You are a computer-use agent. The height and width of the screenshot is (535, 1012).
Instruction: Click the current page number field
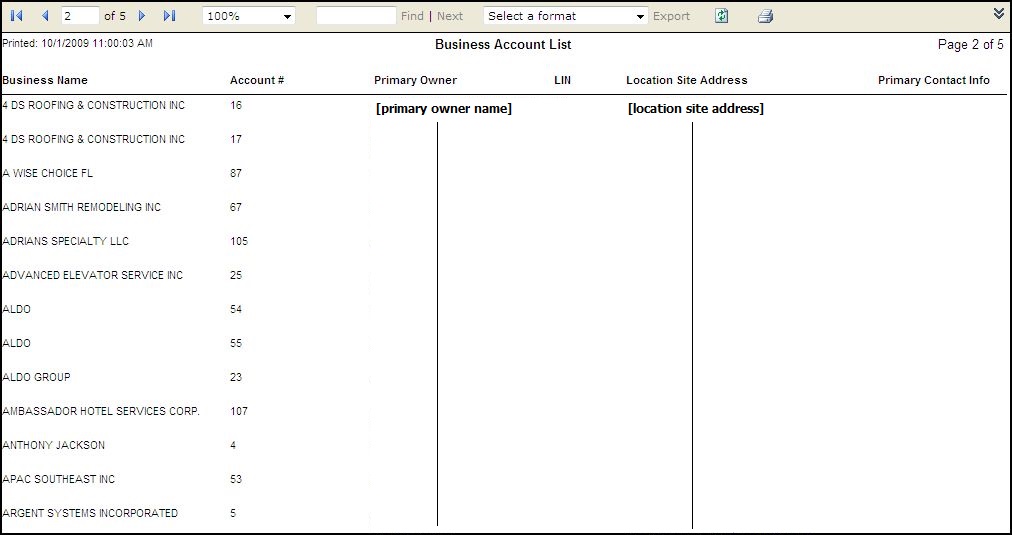[x=79, y=16]
